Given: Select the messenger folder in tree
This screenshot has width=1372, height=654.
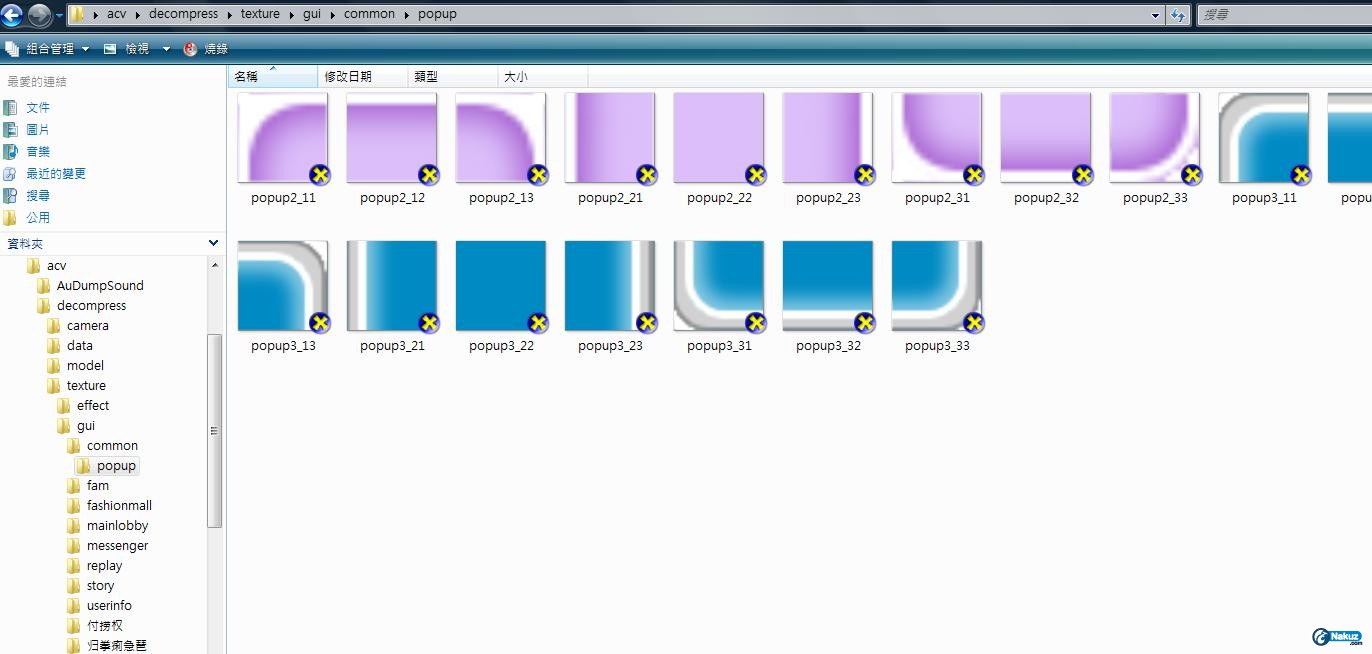Looking at the screenshot, I should [x=117, y=545].
